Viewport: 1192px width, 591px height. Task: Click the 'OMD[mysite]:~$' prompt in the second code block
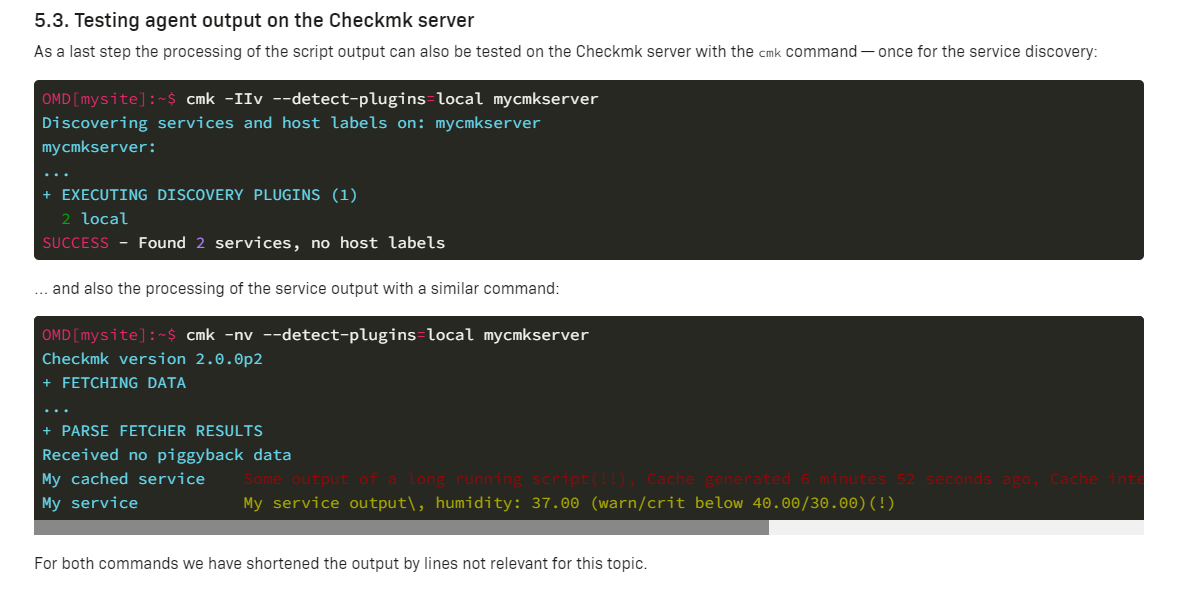coord(109,335)
